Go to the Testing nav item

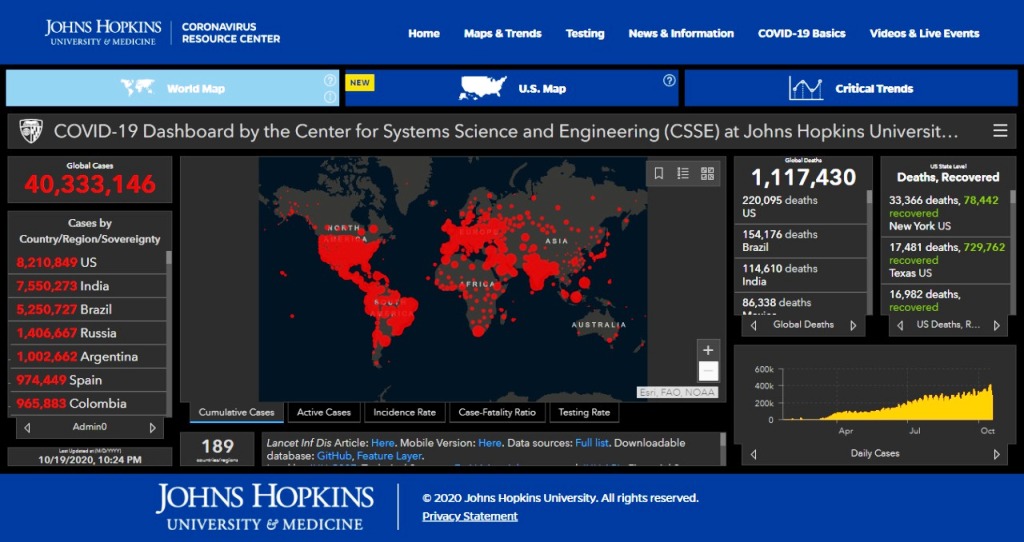click(585, 33)
